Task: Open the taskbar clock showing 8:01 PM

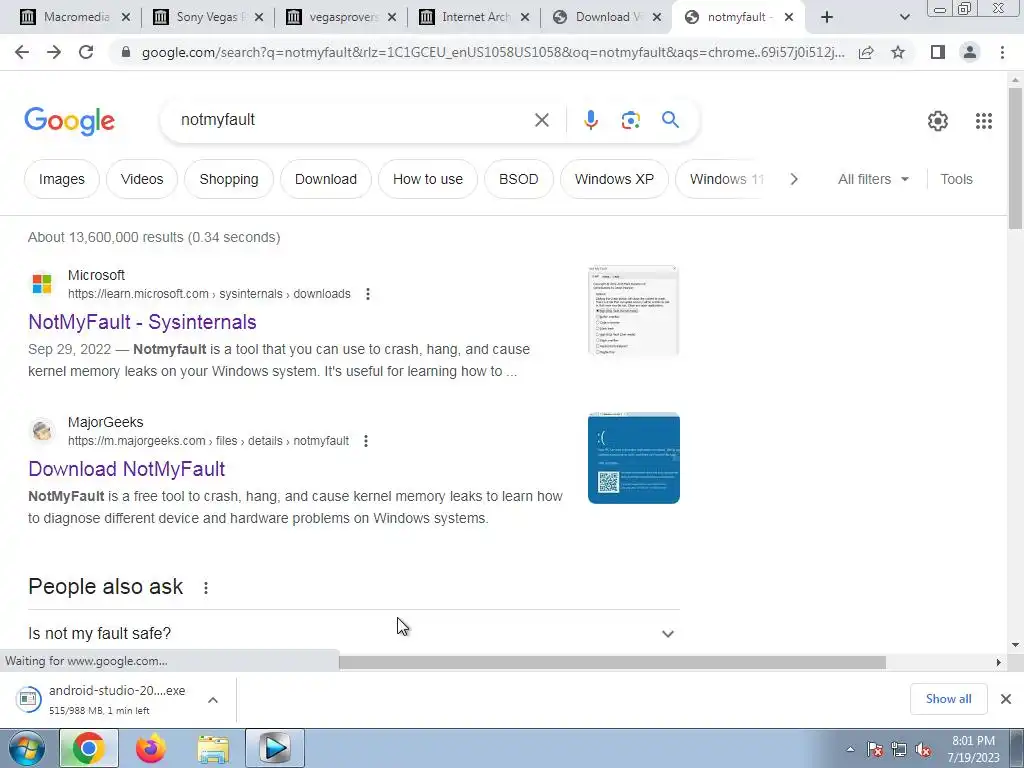Action: coord(973,749)
